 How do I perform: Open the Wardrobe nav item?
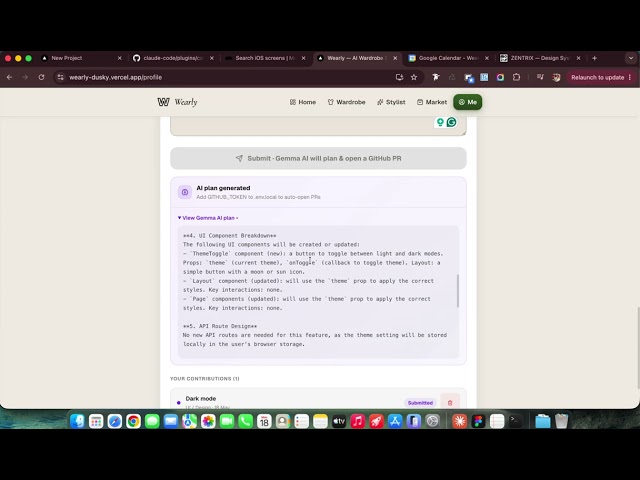coord(347,102)
